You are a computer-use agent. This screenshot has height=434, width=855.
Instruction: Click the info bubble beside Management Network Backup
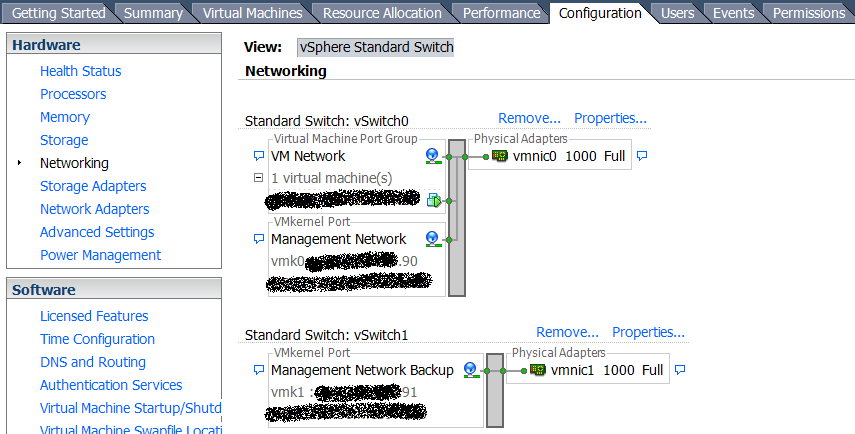(259, 370)
